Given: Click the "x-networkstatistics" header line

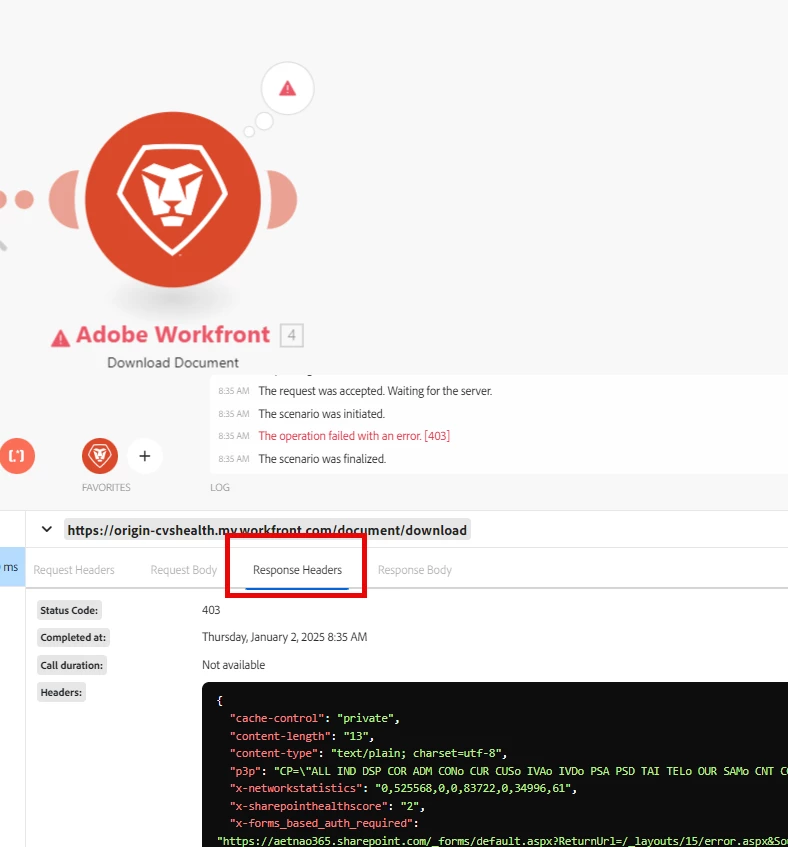Looking at the screenshot, I should tap(403, 788).
